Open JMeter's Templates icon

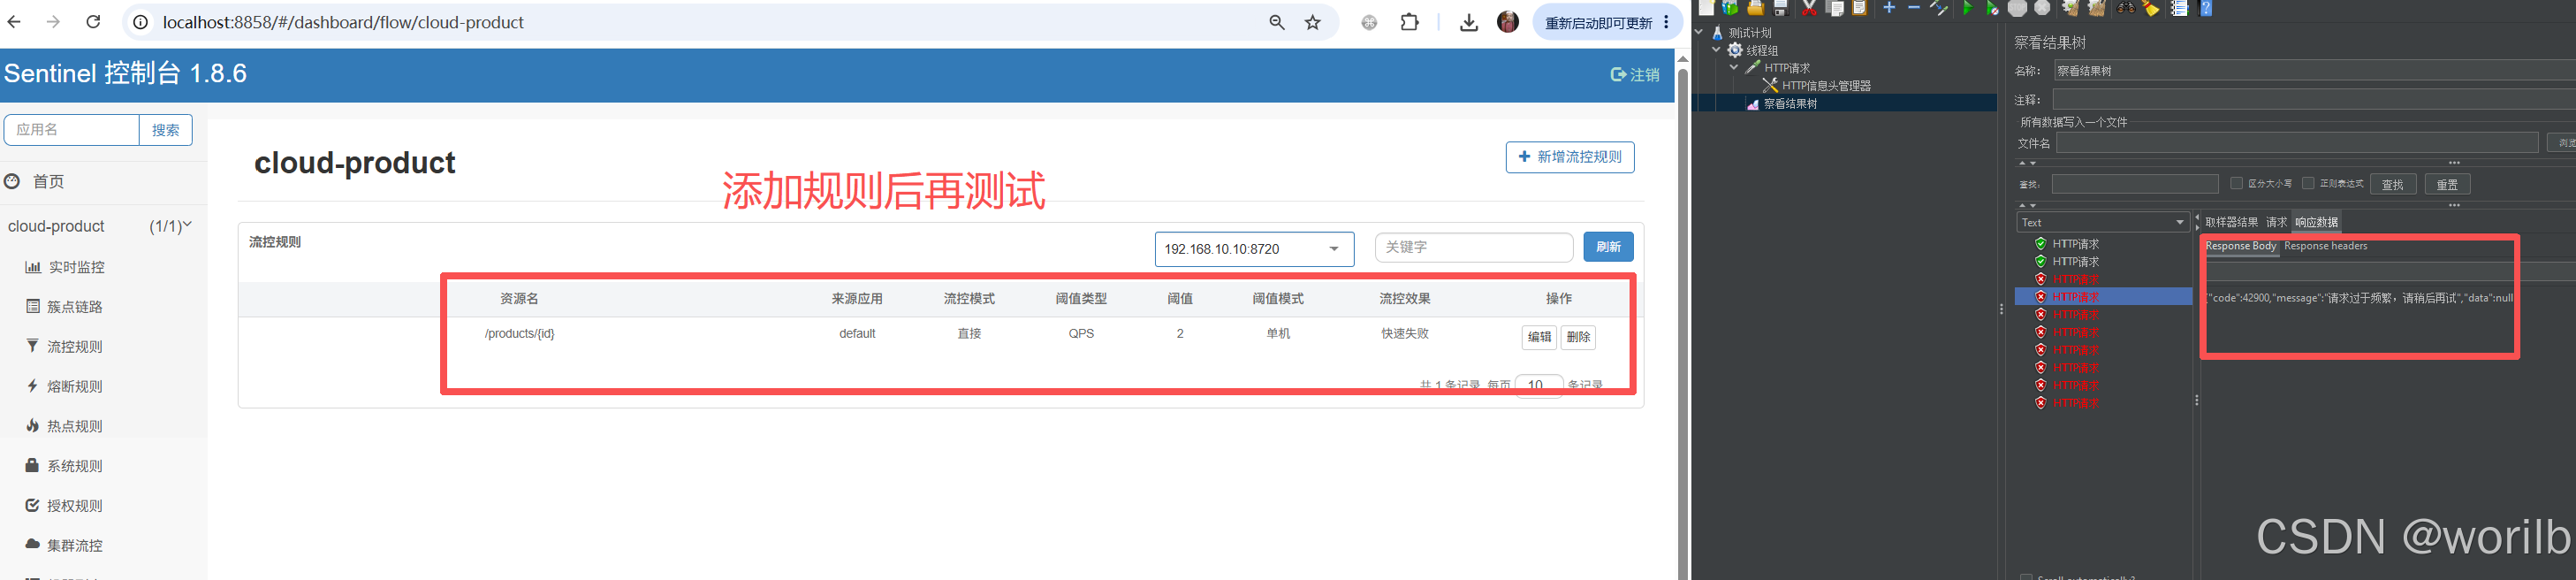(1730, 7)
